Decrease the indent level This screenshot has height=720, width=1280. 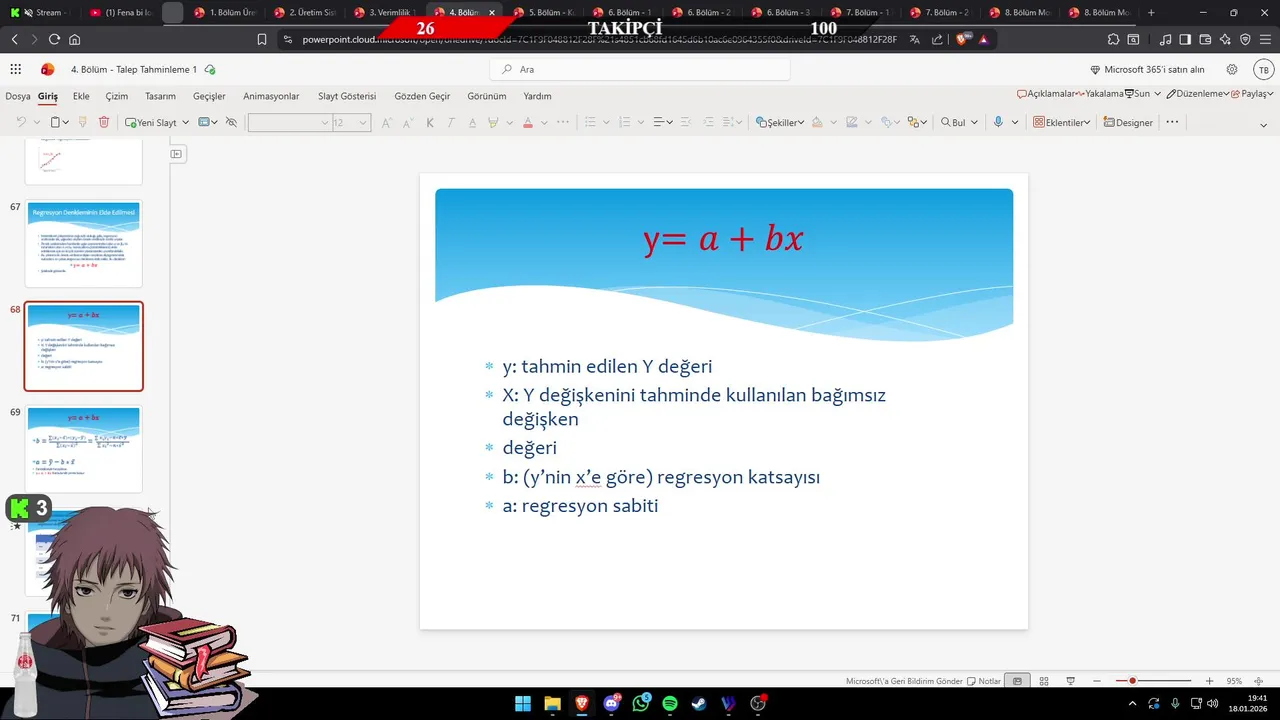687,122
